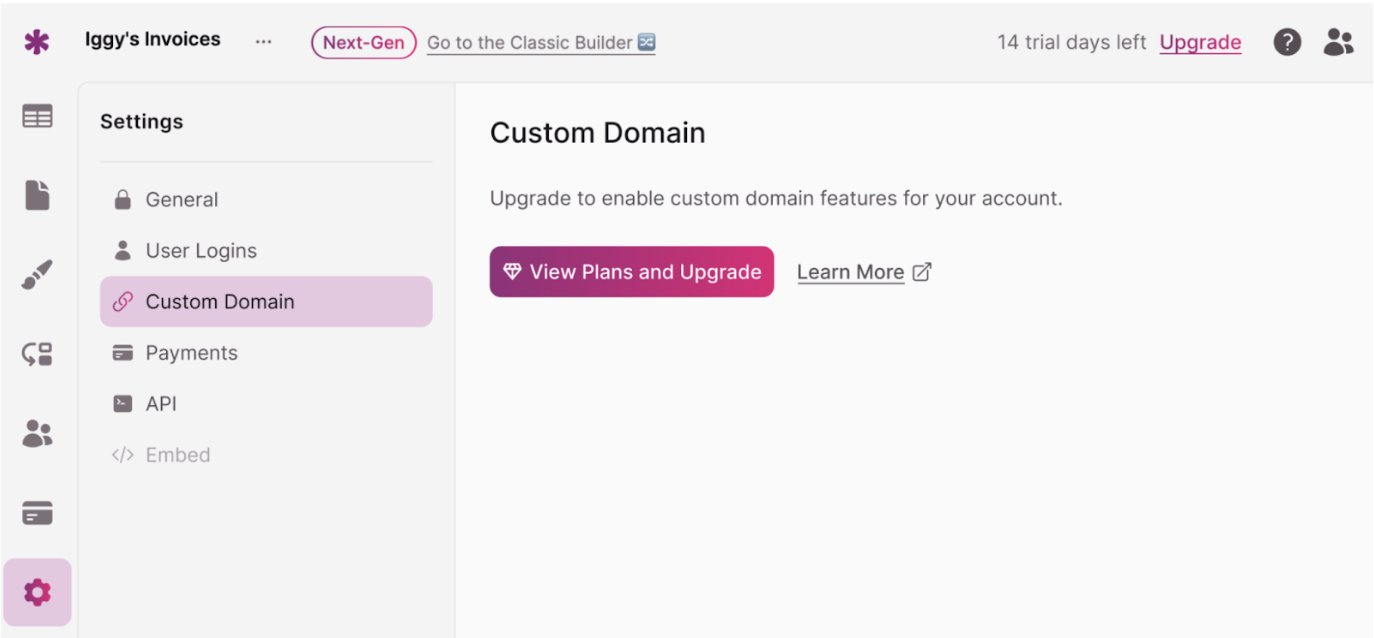Open API settings section

tap(161, 404)
